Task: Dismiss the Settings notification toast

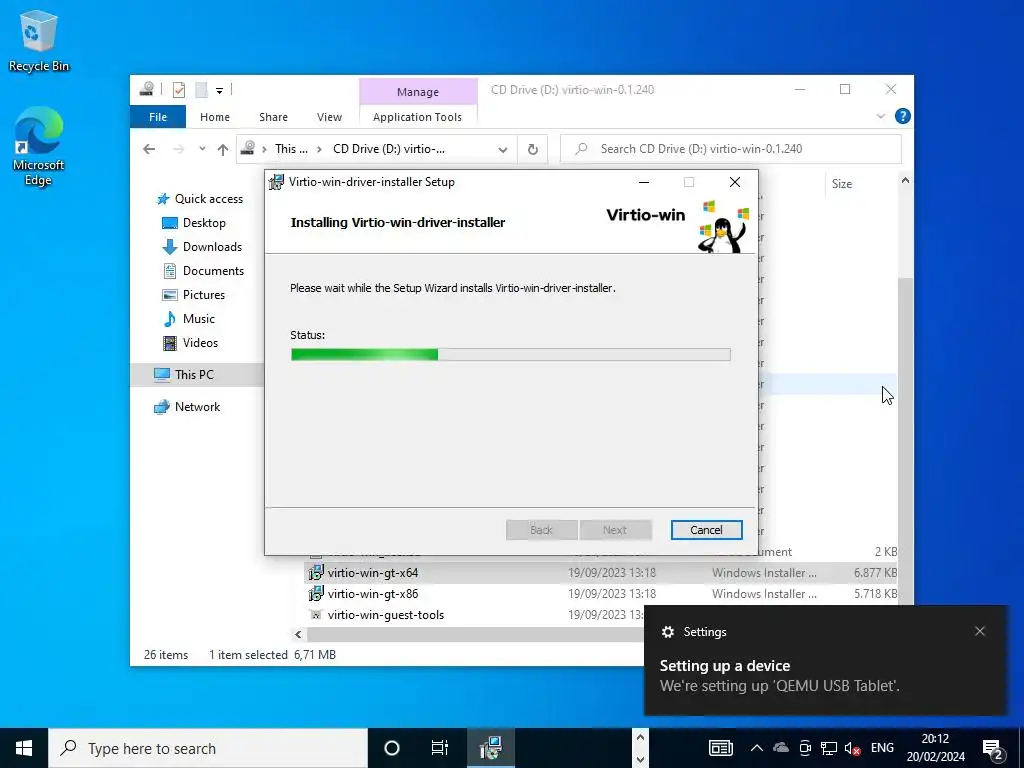Action: (x=980, y=631)
